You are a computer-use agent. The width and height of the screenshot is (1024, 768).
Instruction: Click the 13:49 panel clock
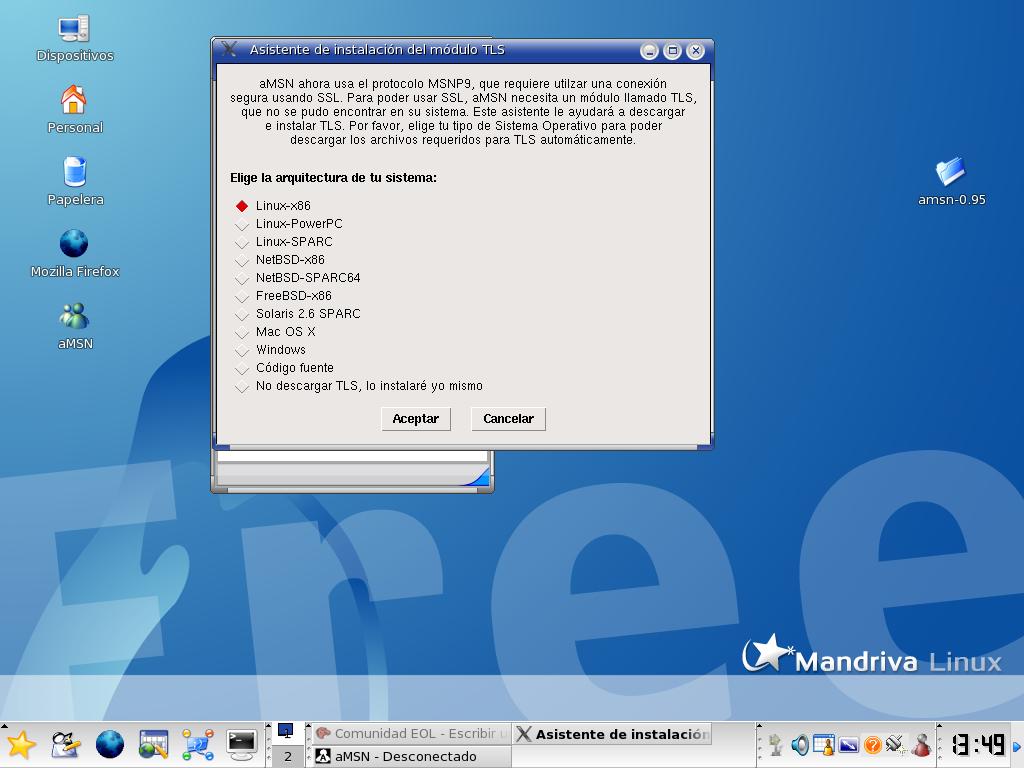[x=978, y=744]
